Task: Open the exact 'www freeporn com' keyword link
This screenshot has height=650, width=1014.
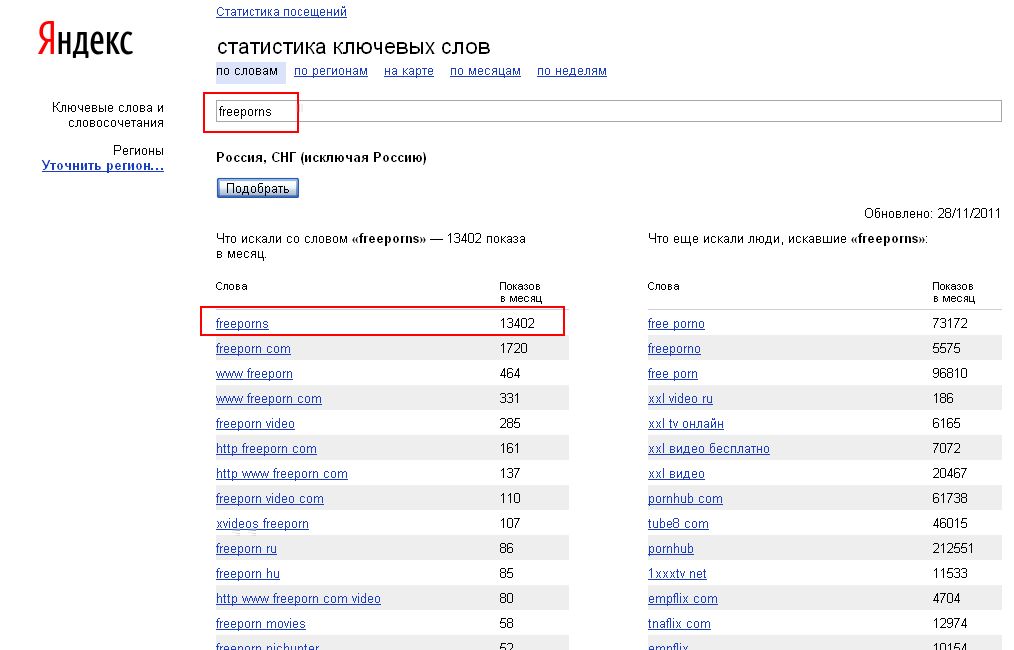Action: (269, 399)
